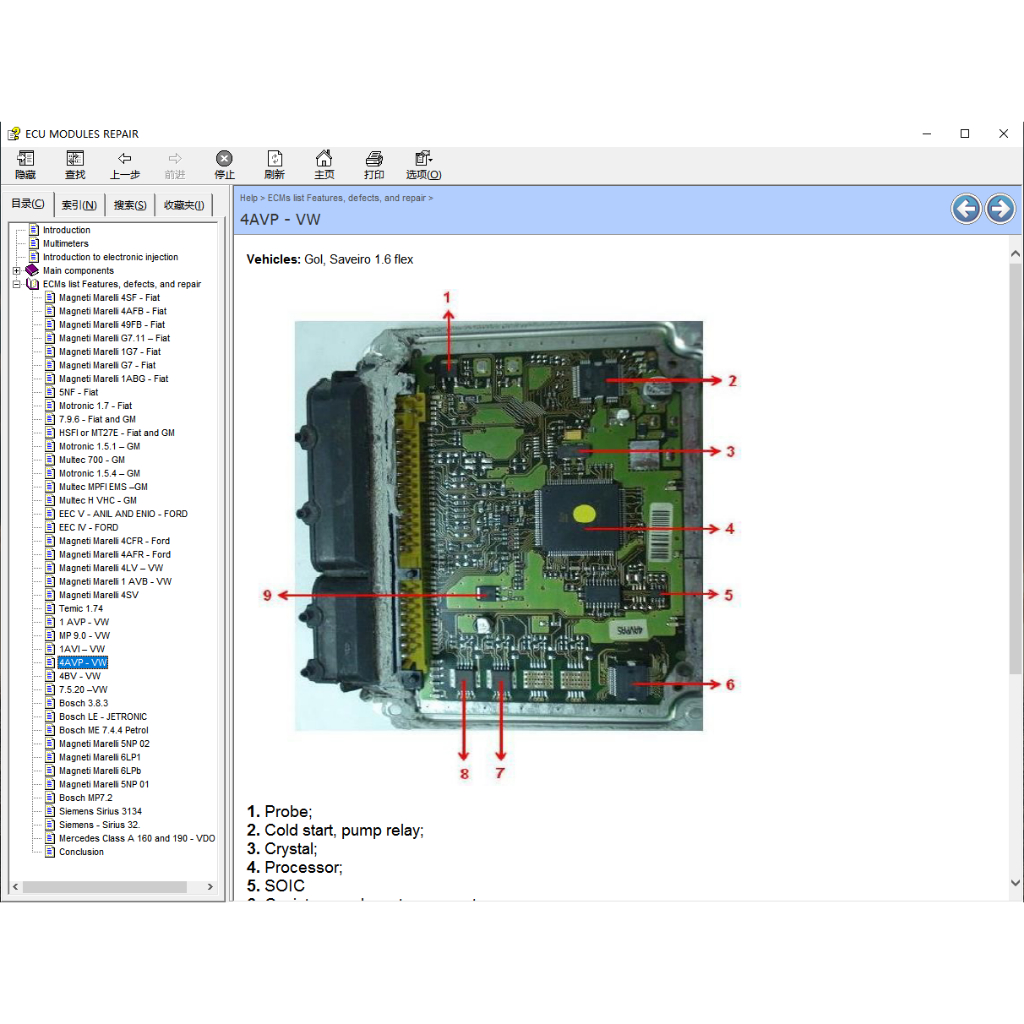Switch to the Index (索引) tab
Viewport: 1024px width, 1024px height.
point(79,205)
